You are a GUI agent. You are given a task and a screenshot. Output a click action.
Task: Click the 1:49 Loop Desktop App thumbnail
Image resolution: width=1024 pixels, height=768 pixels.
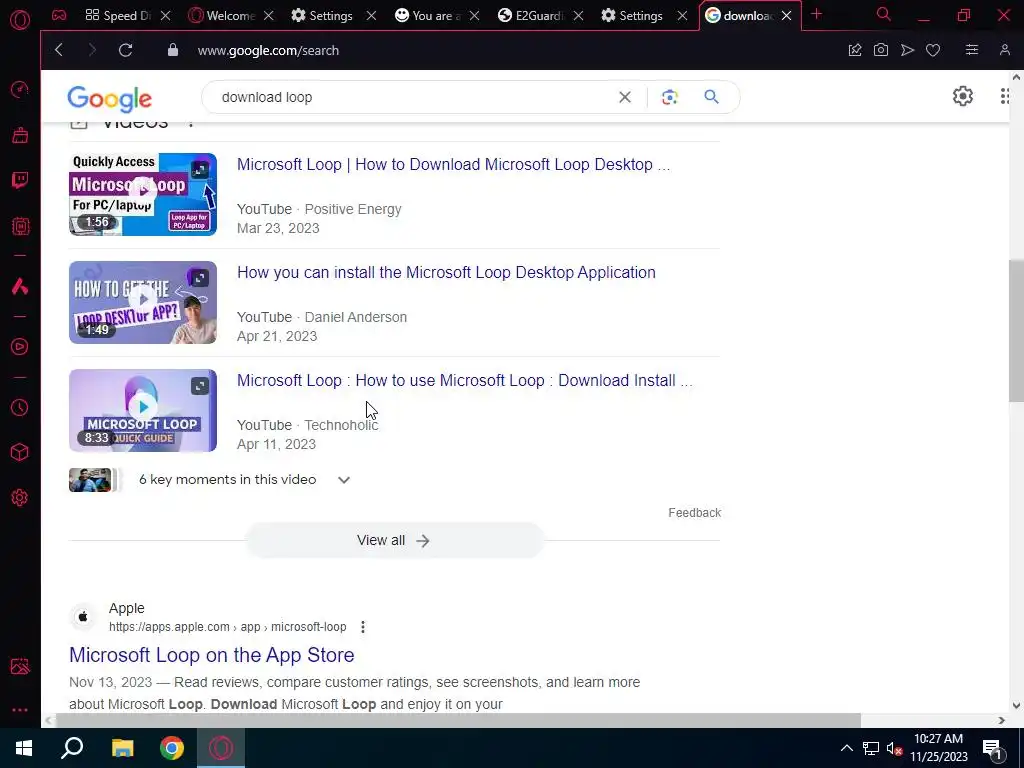pyautogui.click(x=143, y=302)
